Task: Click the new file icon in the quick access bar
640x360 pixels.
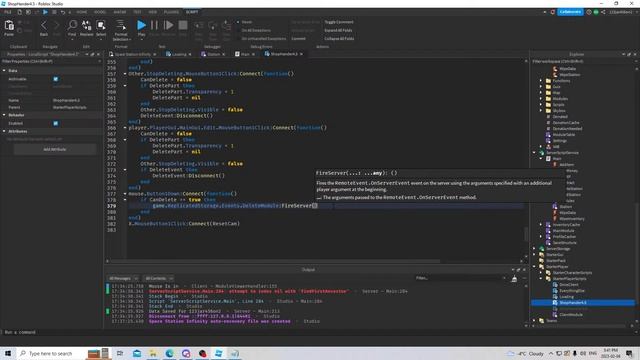Action: pyautogui.click(x=19, y=12)
